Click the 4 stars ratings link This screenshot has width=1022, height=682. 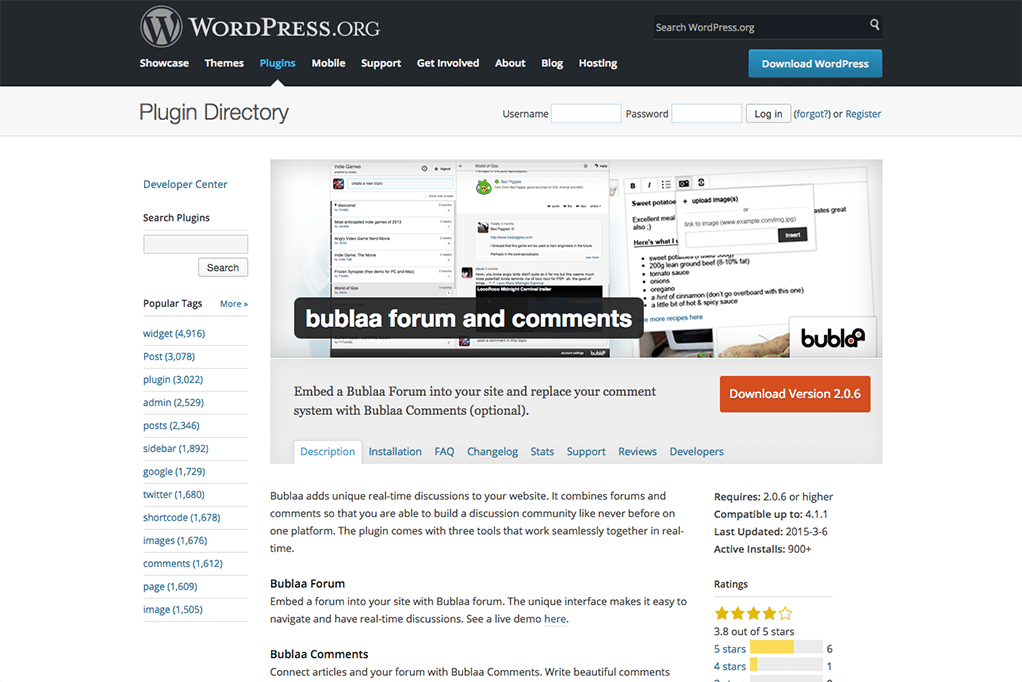[730, 666]
